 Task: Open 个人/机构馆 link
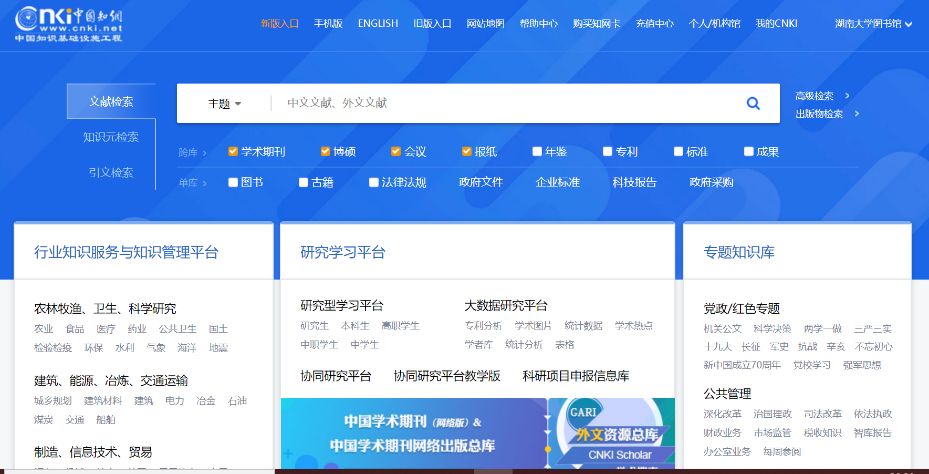point(715,24)
